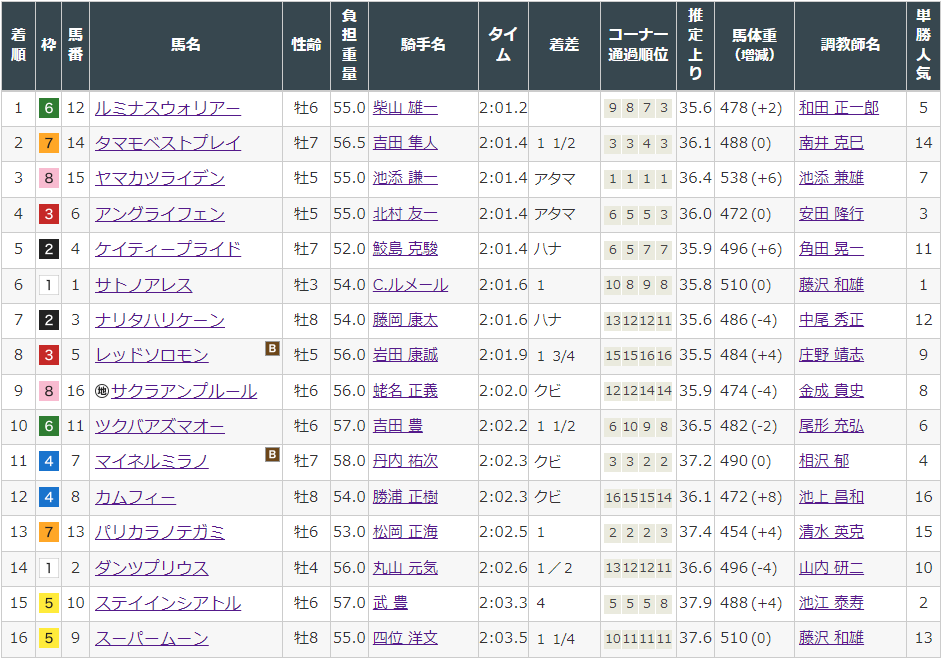Viewport: 943px width, 660px height.
Task: Click the 馬名 column header
Action: click(186, 45)
